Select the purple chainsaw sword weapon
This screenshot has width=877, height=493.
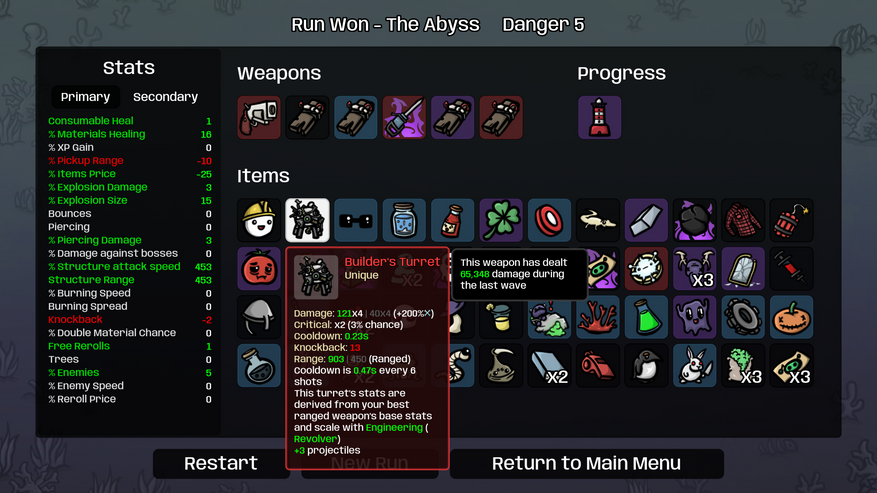[404, 118]
